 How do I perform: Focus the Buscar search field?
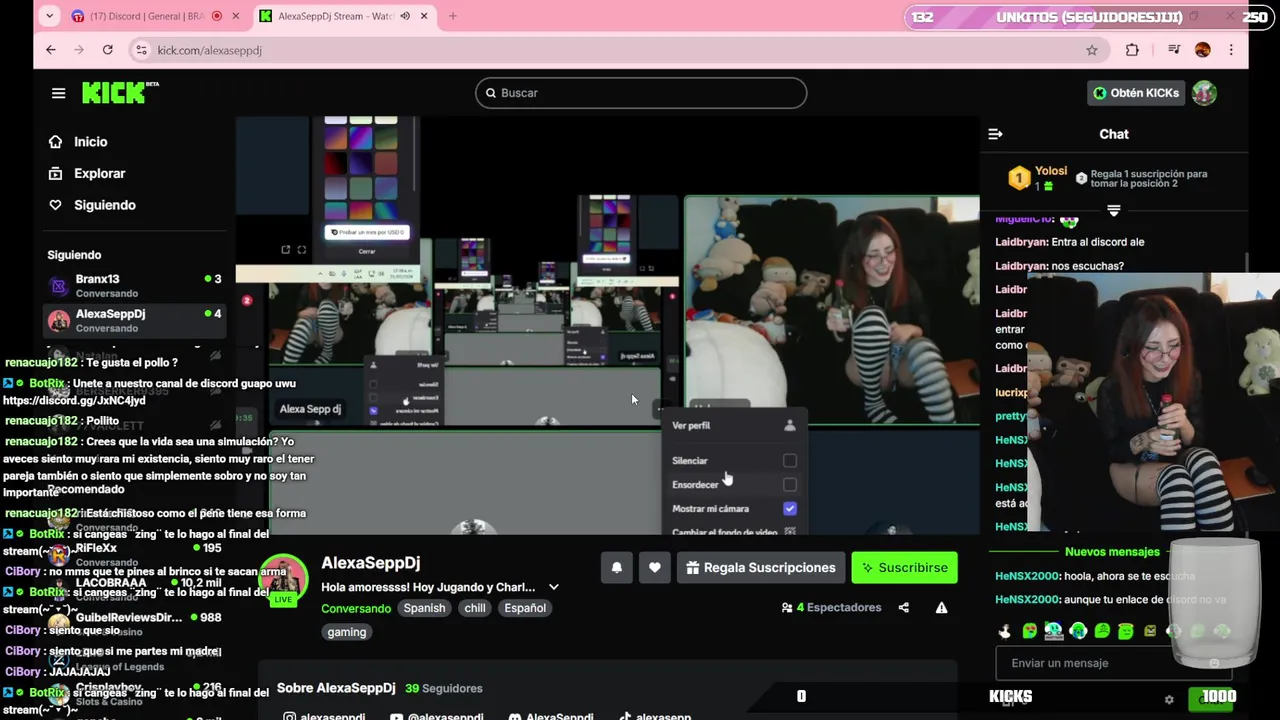click(641, 93)
